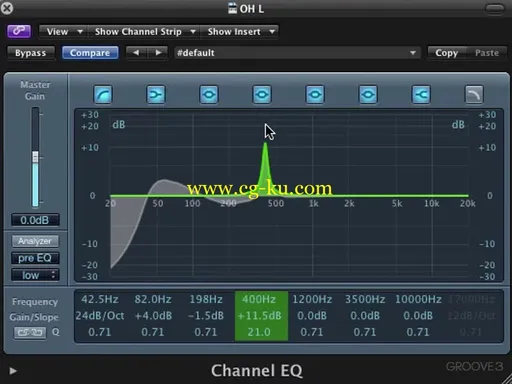Toggle the 3500Hz parametric band icon
Viewport: 512px width, 384px height.
pos(368,95)
